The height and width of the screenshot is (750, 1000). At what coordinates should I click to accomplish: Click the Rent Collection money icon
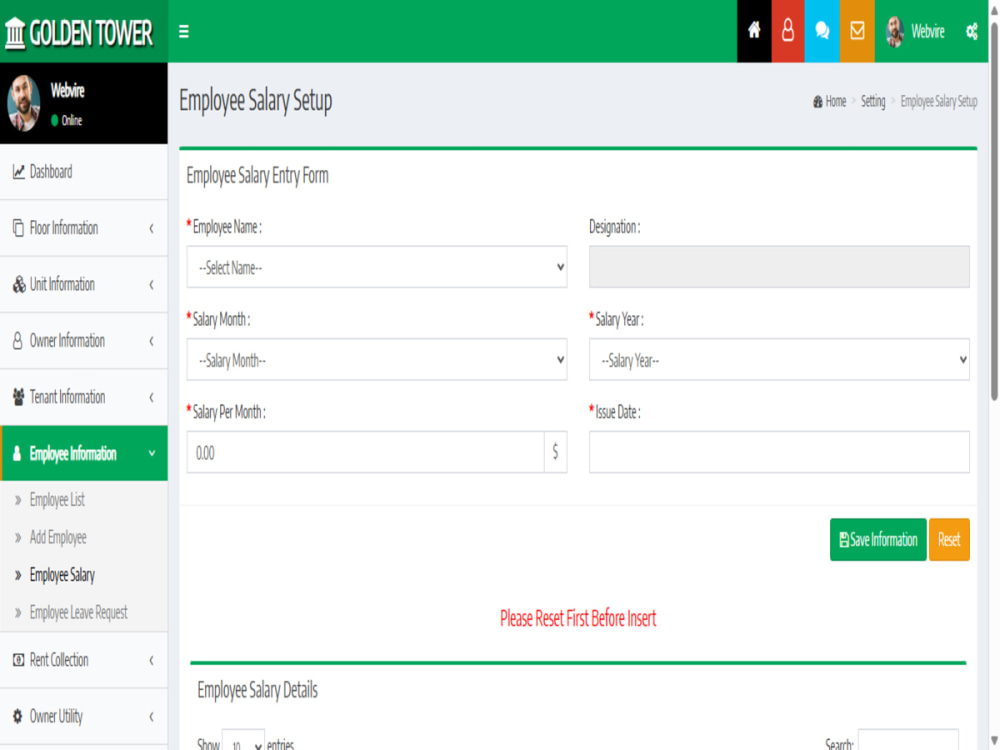coord(18,659)
